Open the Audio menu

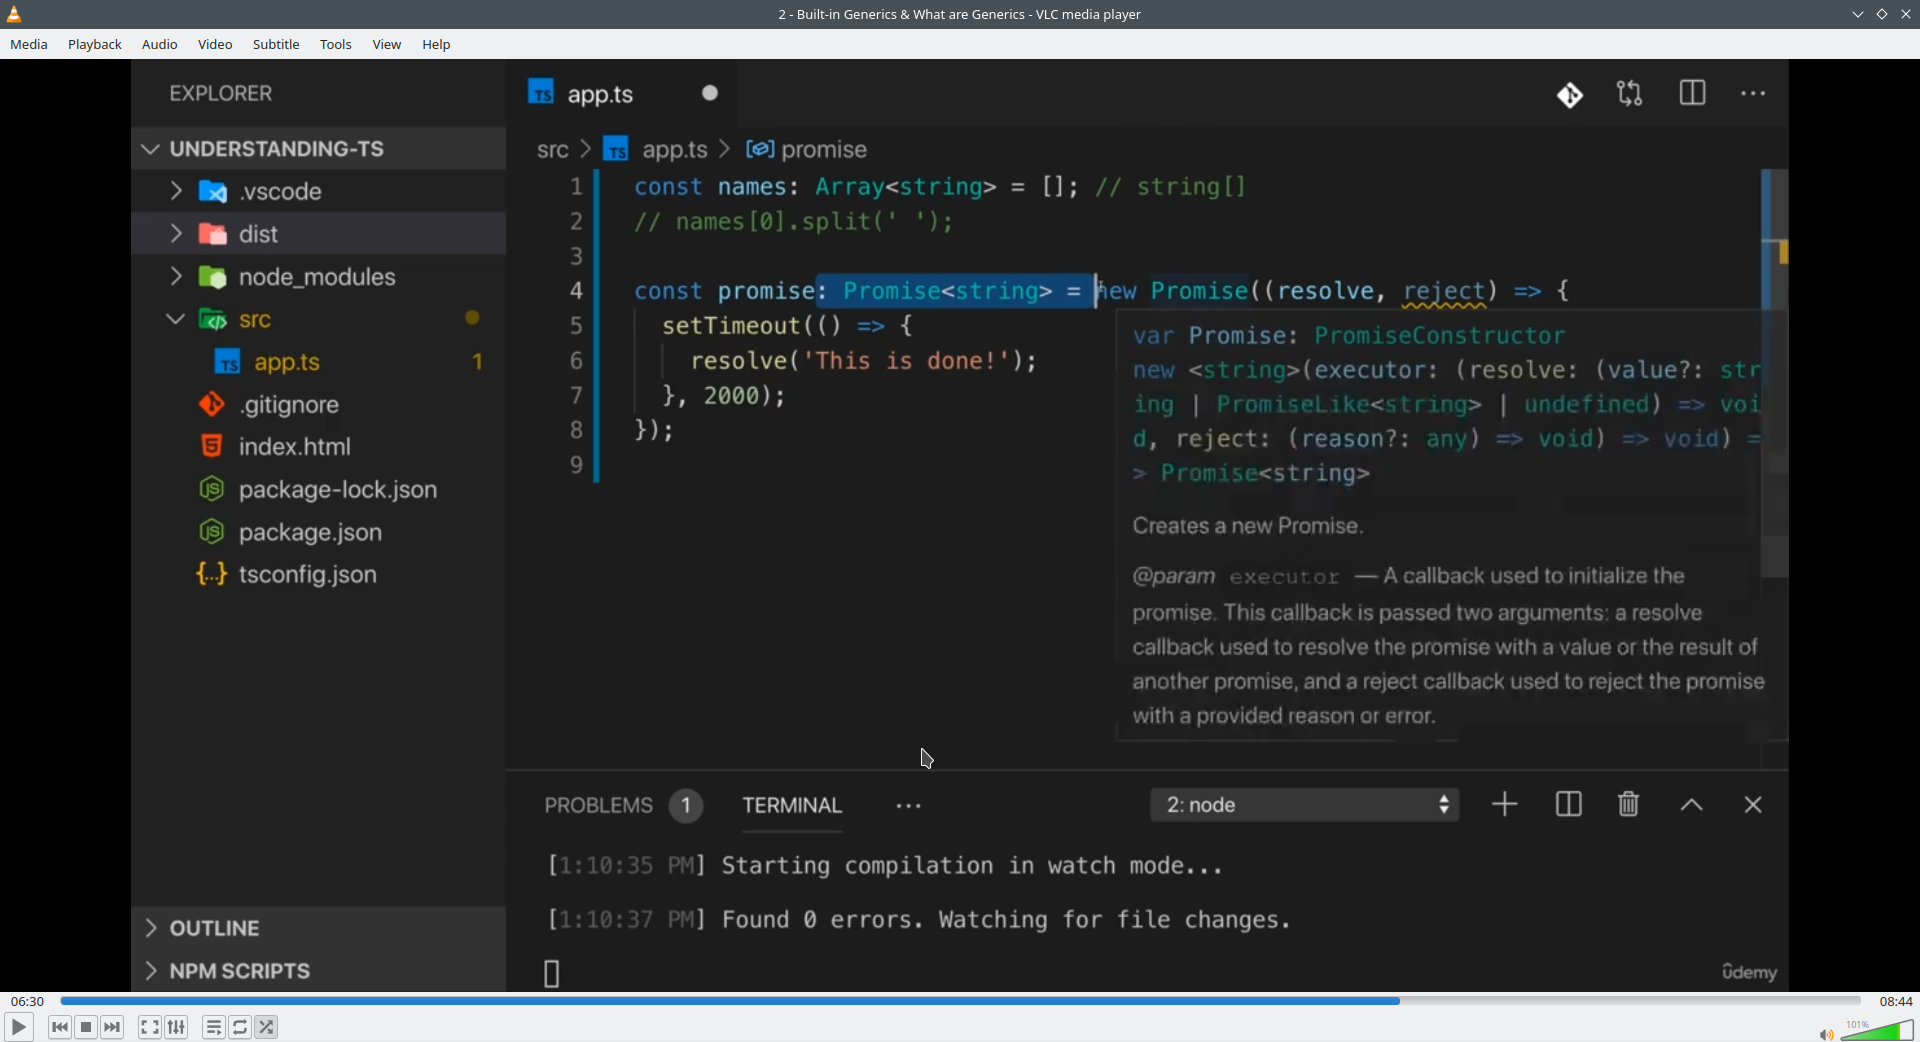pos(160,45)
